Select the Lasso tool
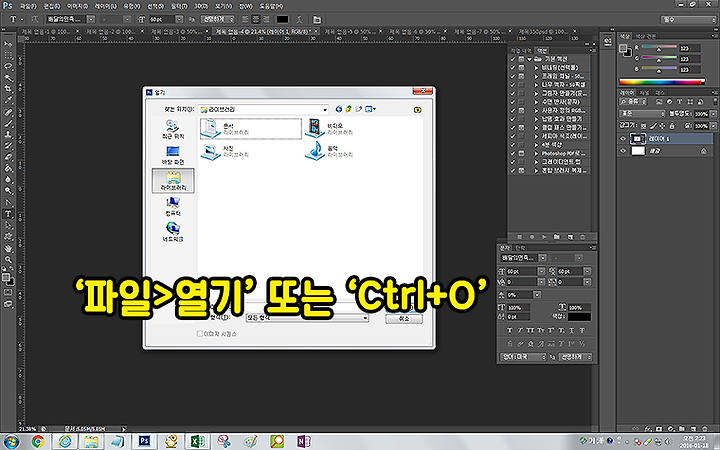Screen dimensions: 720x450 (8, 67)
